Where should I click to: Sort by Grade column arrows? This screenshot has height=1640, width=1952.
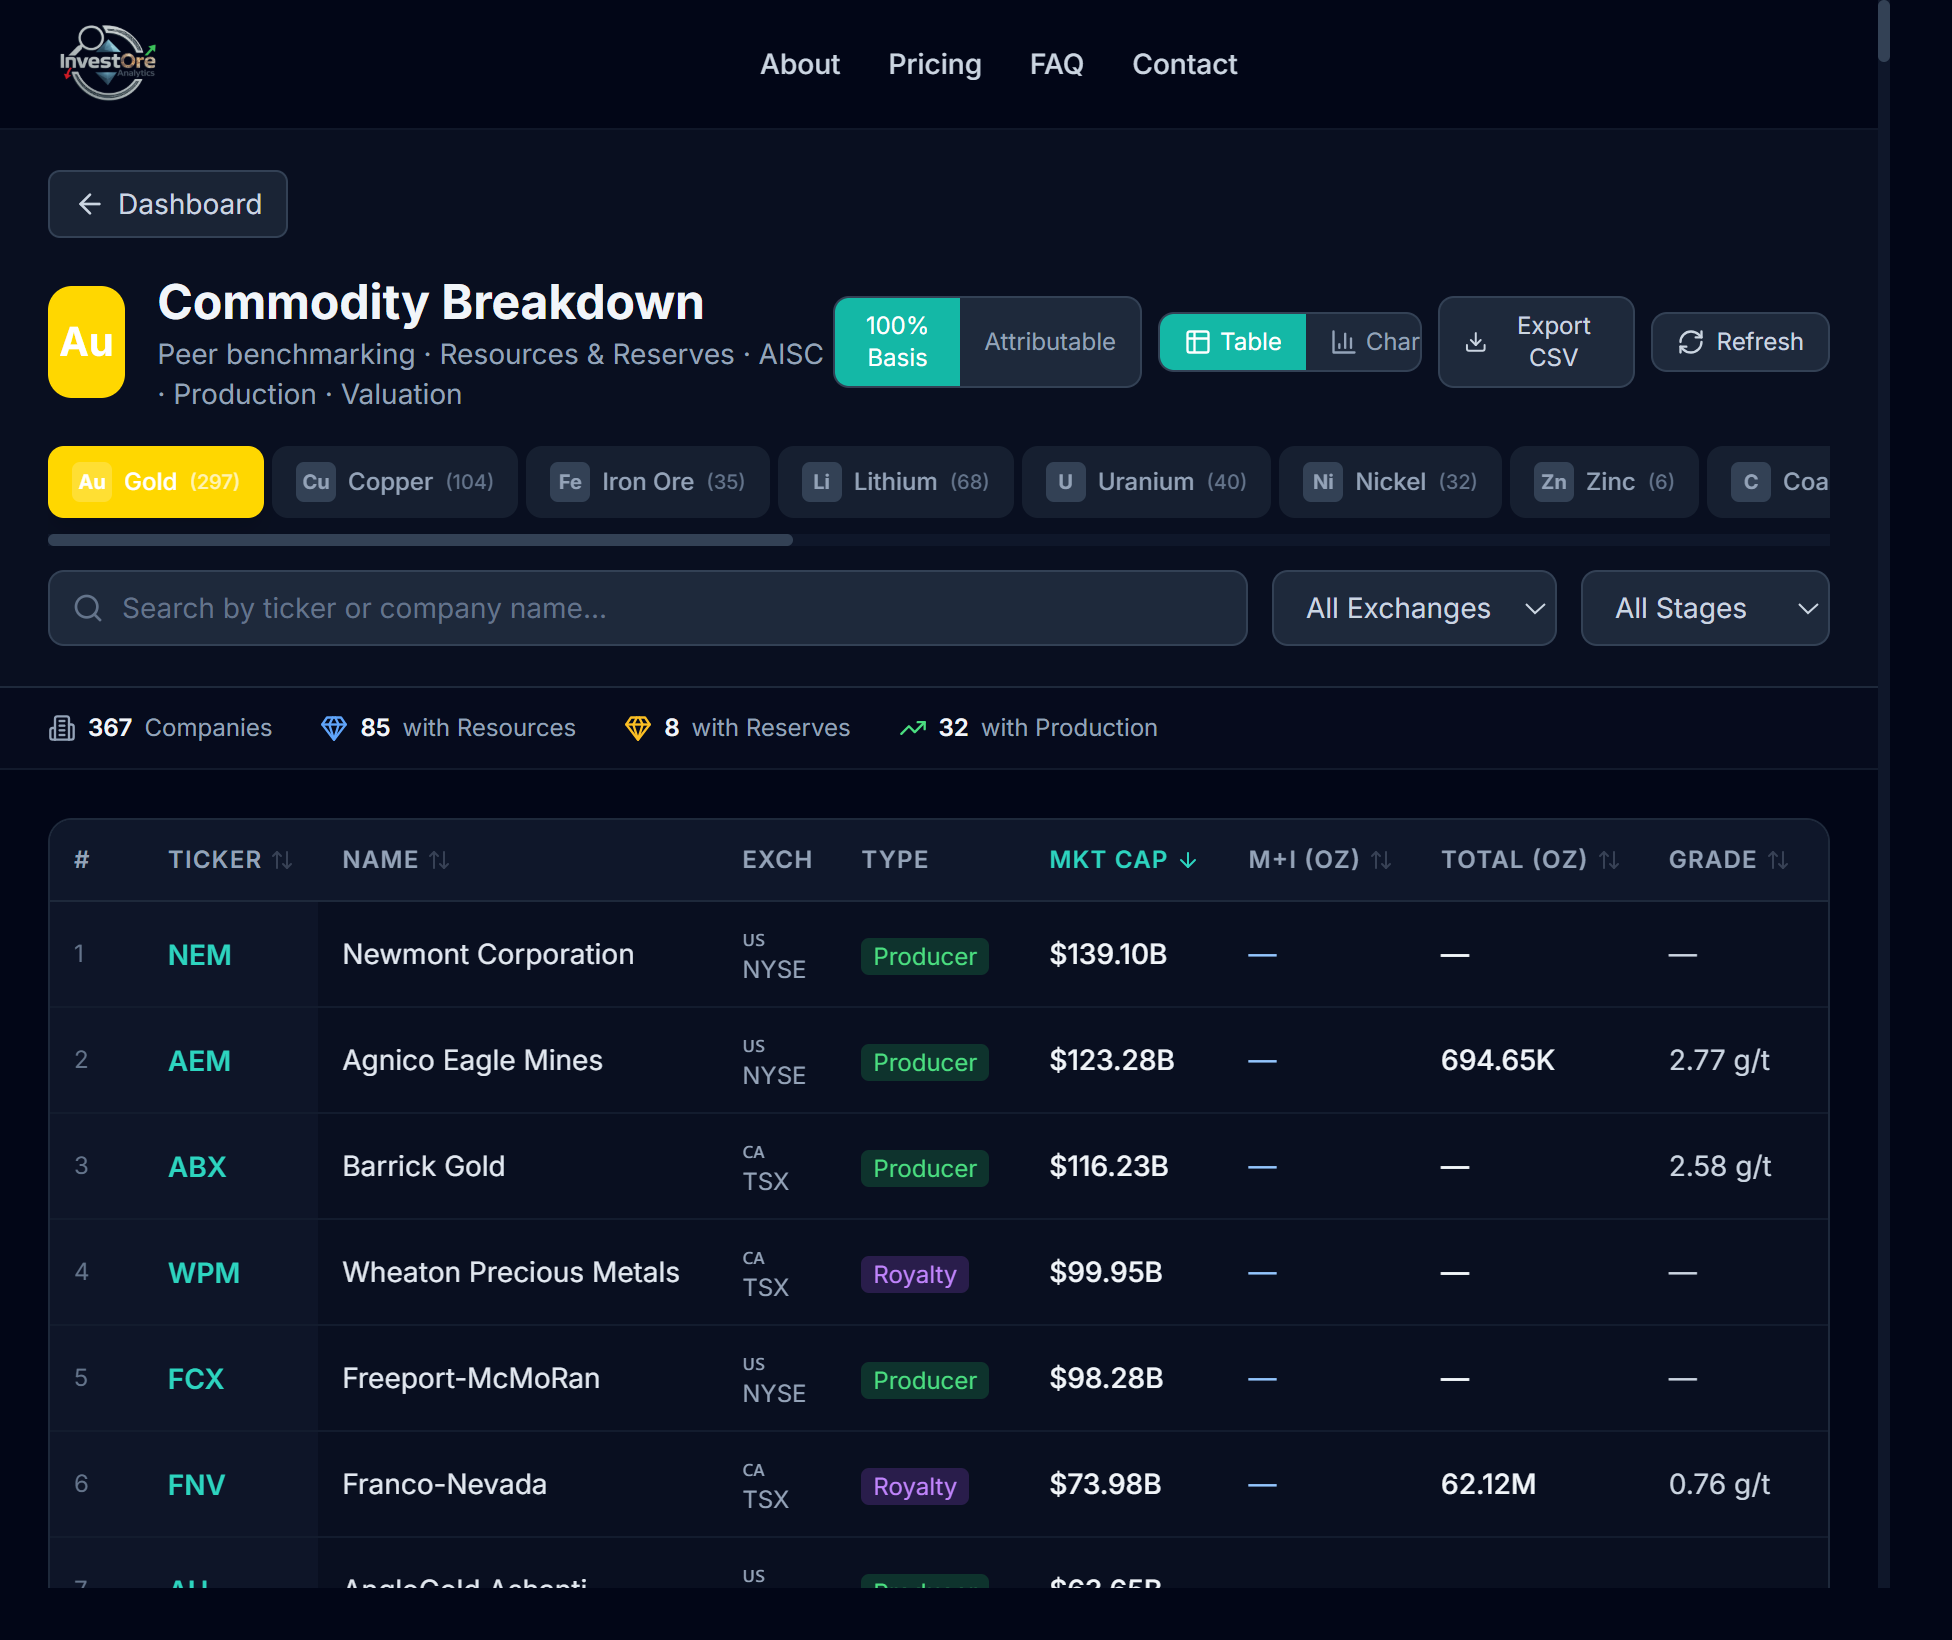pyautogui.click(x=1778, y=860)
